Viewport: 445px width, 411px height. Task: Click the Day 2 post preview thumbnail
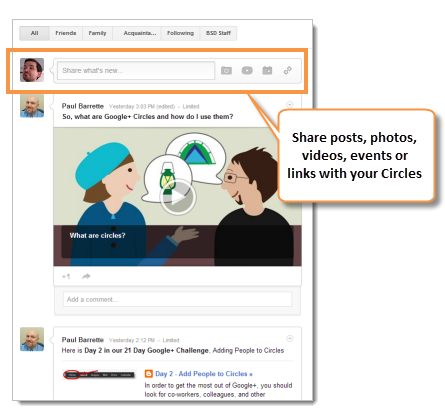[99, 375]
